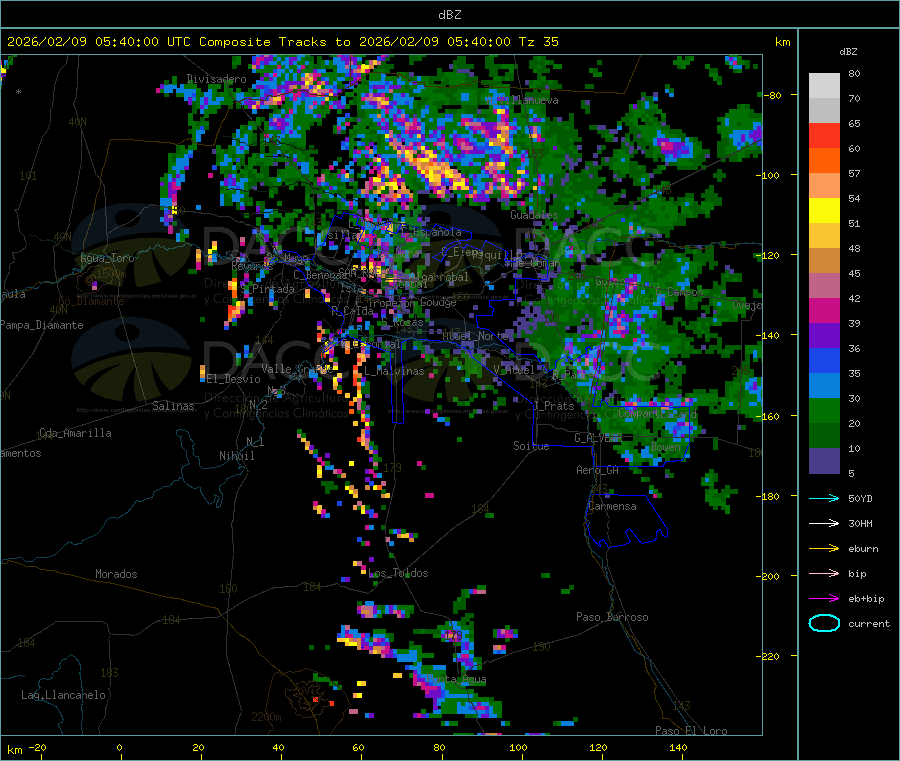
Task: Click the pink bip arrow in legend
Action: coord(824,573)
